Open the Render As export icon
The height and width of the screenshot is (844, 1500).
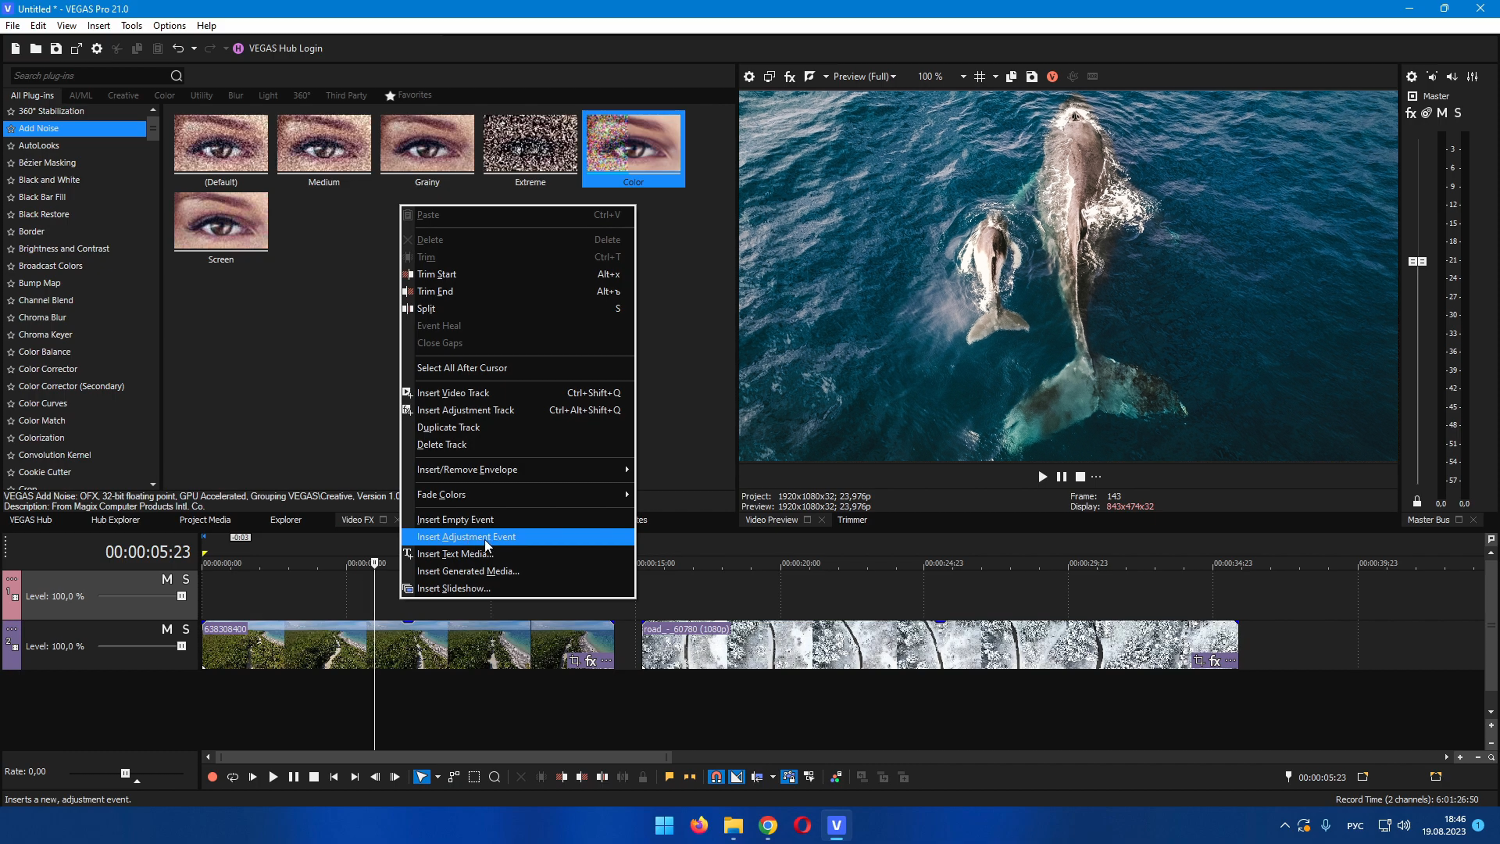pos(76,48)
